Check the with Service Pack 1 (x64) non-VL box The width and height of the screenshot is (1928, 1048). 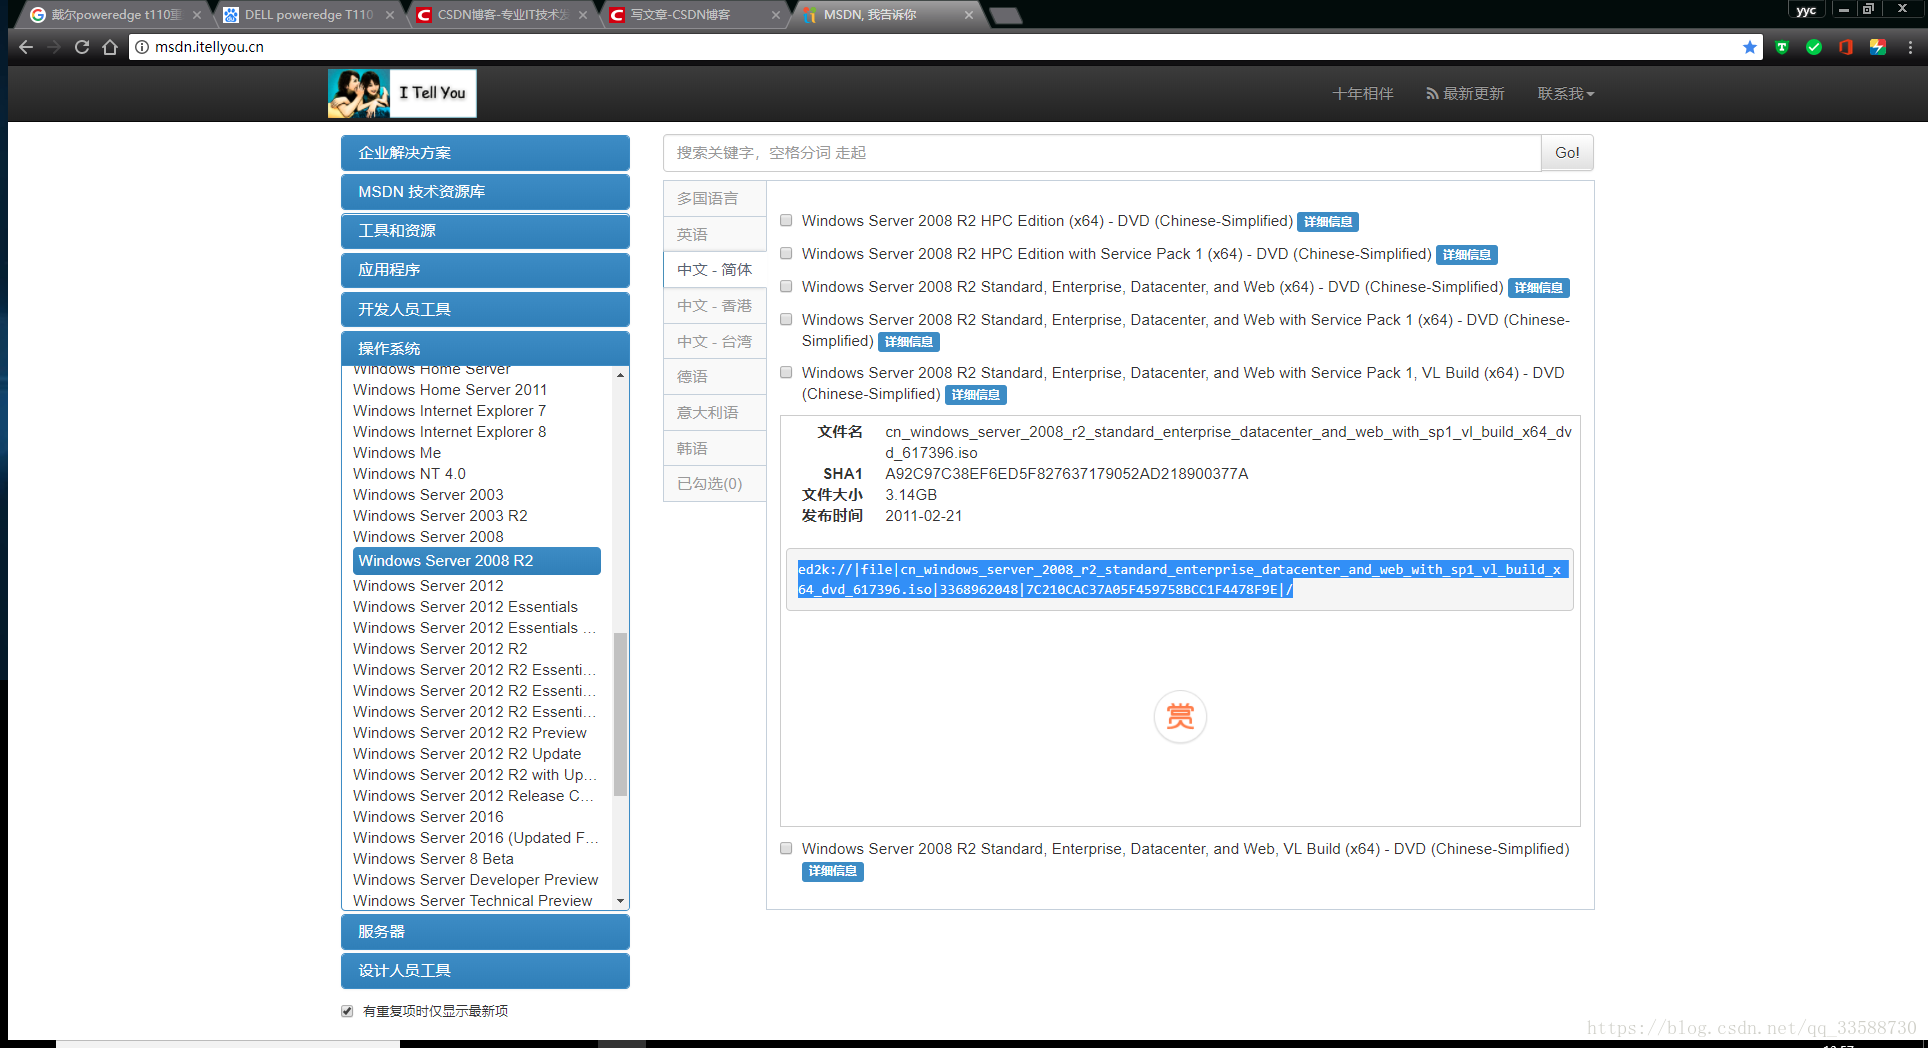786,320
